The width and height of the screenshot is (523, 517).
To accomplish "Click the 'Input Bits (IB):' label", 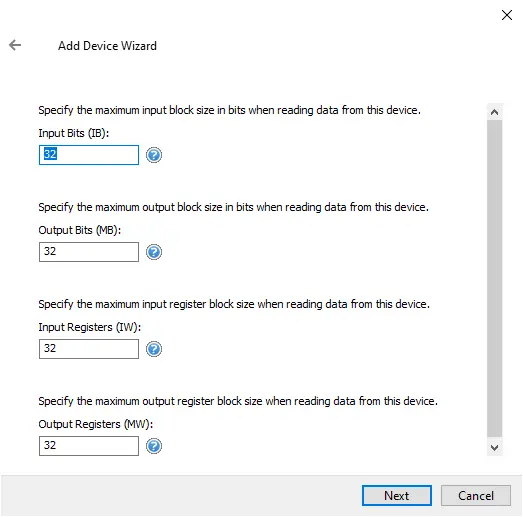I will 74,133.
